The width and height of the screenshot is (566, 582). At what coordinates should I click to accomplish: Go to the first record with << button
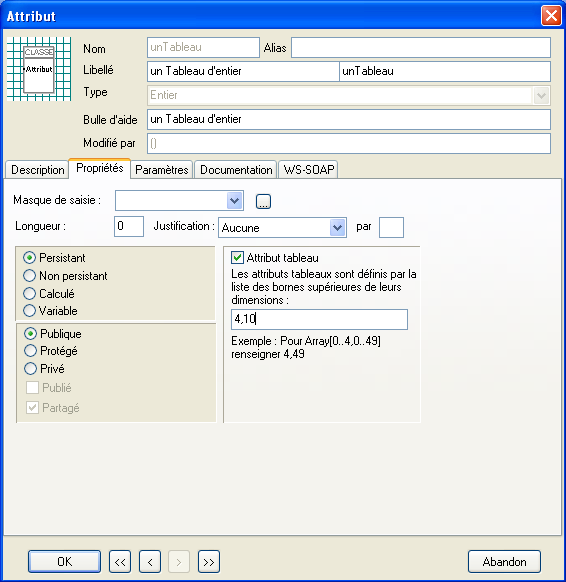coord(120,562)
